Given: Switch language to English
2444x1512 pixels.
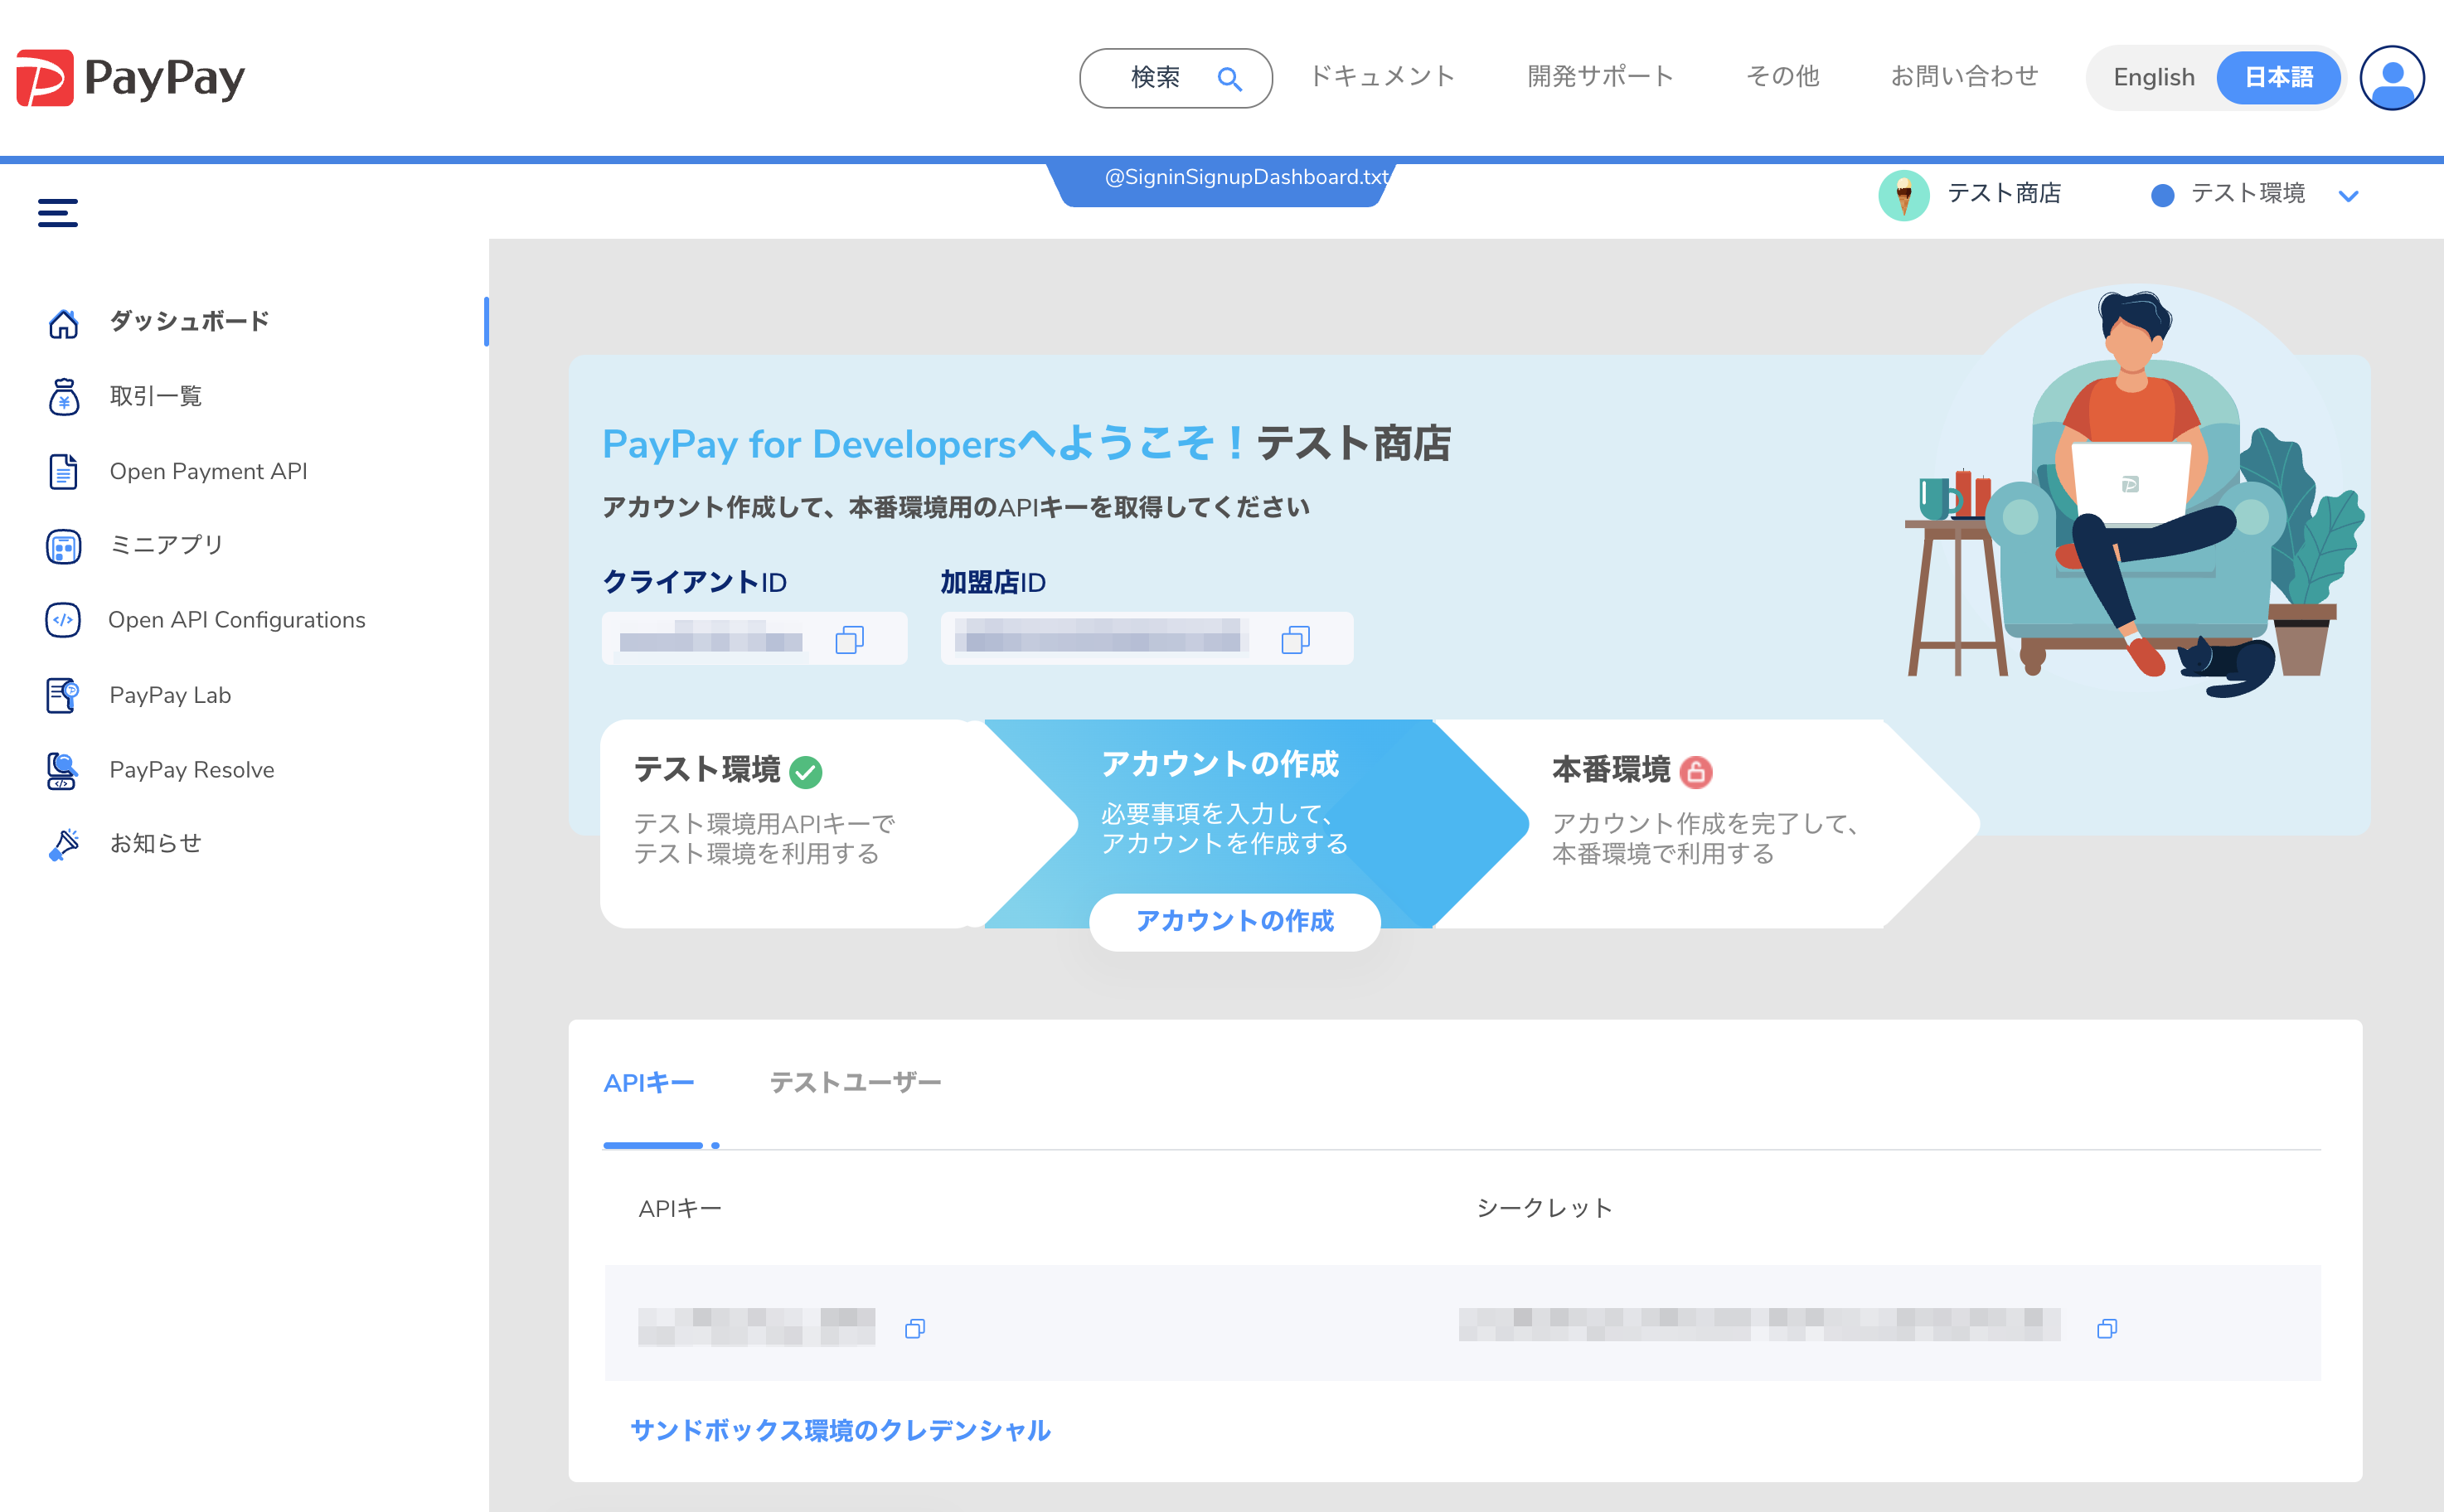Looking at the screenshot, I should click(x=2153, y=77).
